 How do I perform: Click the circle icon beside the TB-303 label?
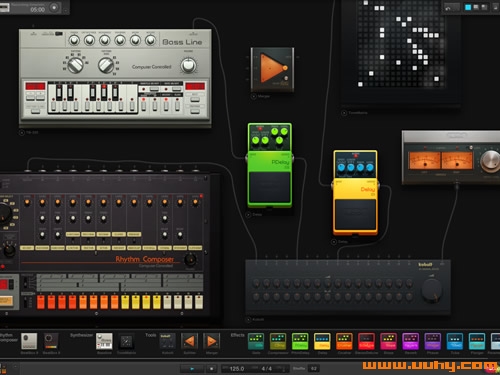tap(22, 132)
